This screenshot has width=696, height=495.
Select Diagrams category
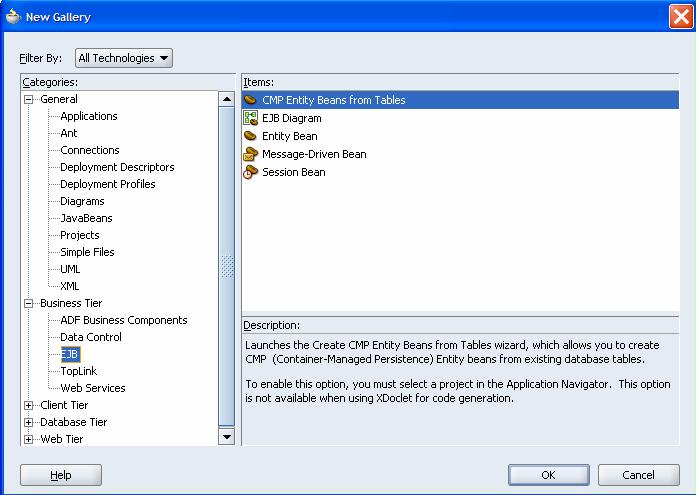82,201
